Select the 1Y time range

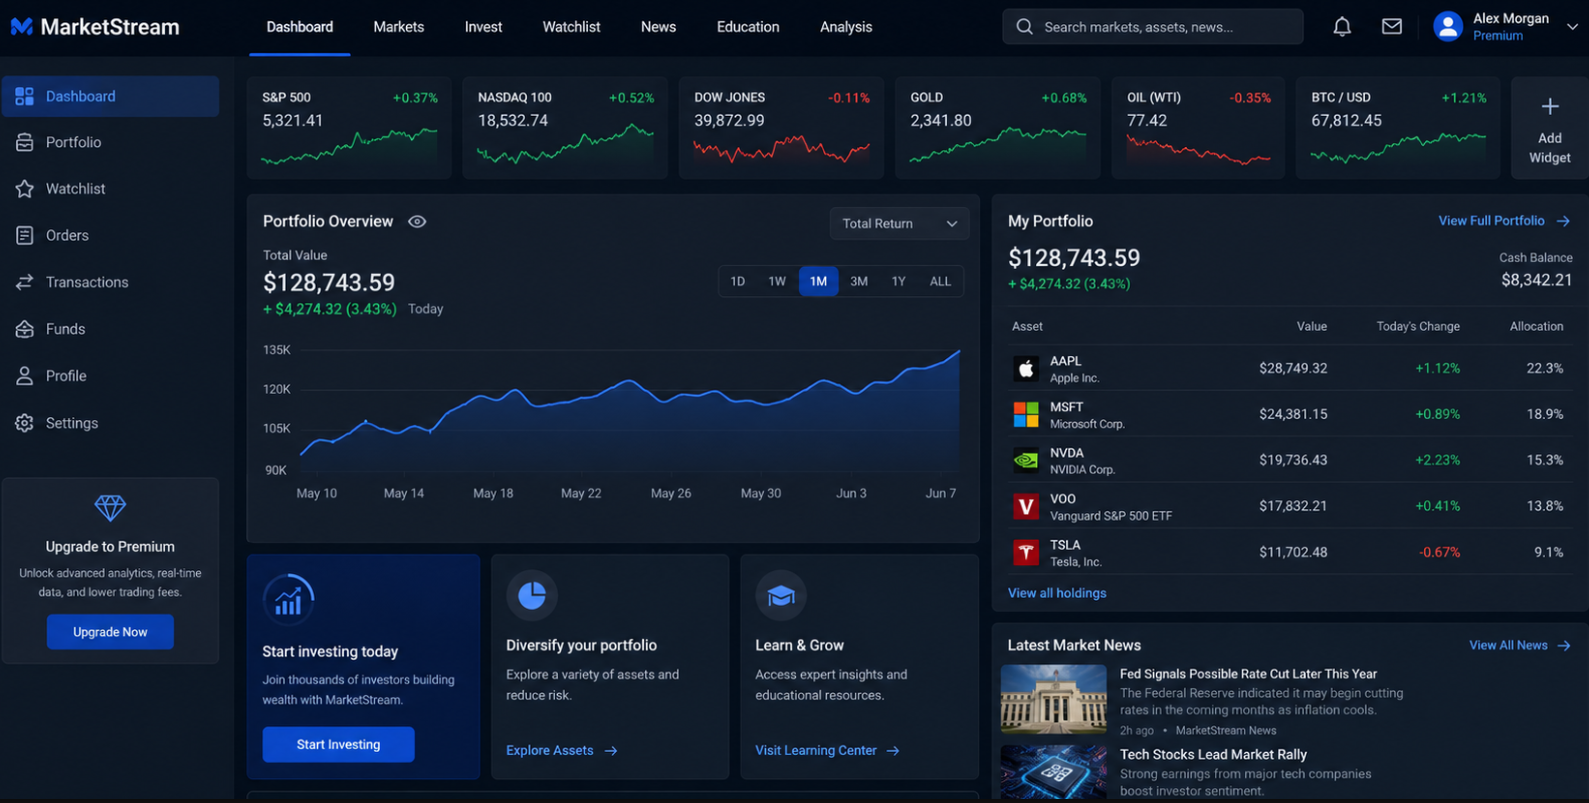[x=899, y=282]
